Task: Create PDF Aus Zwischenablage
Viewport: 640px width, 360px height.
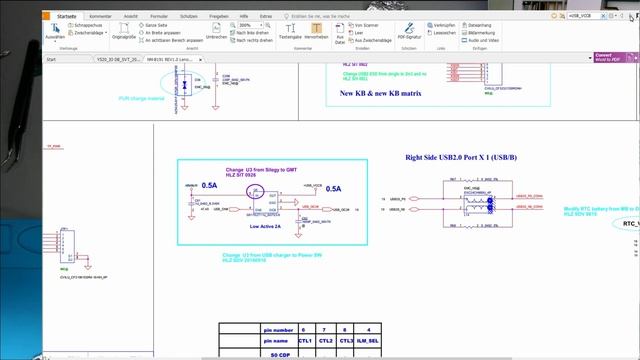Action: pyautogui.click(x=370, y=40)
